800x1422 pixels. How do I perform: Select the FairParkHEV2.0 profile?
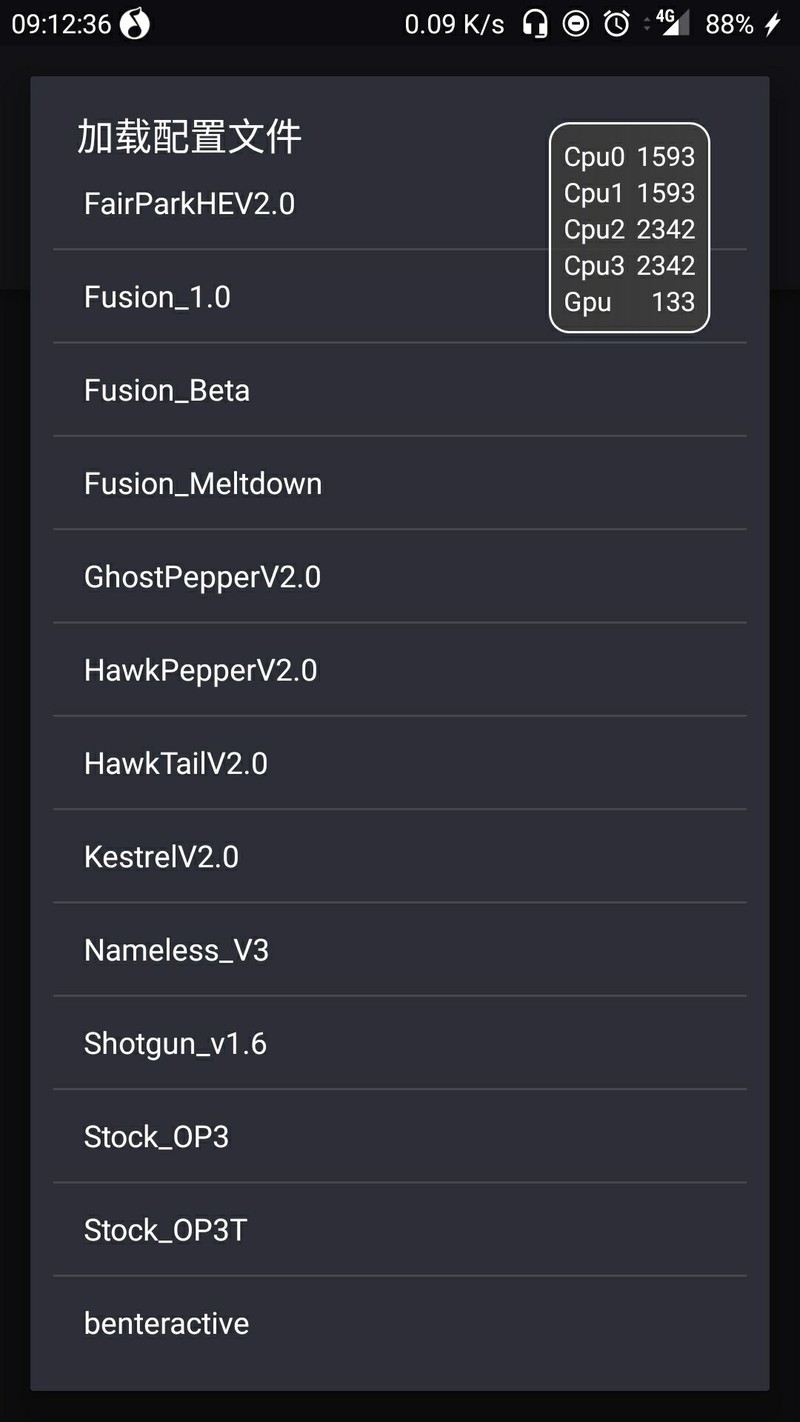pyautogui.click(x=399, y=204)
